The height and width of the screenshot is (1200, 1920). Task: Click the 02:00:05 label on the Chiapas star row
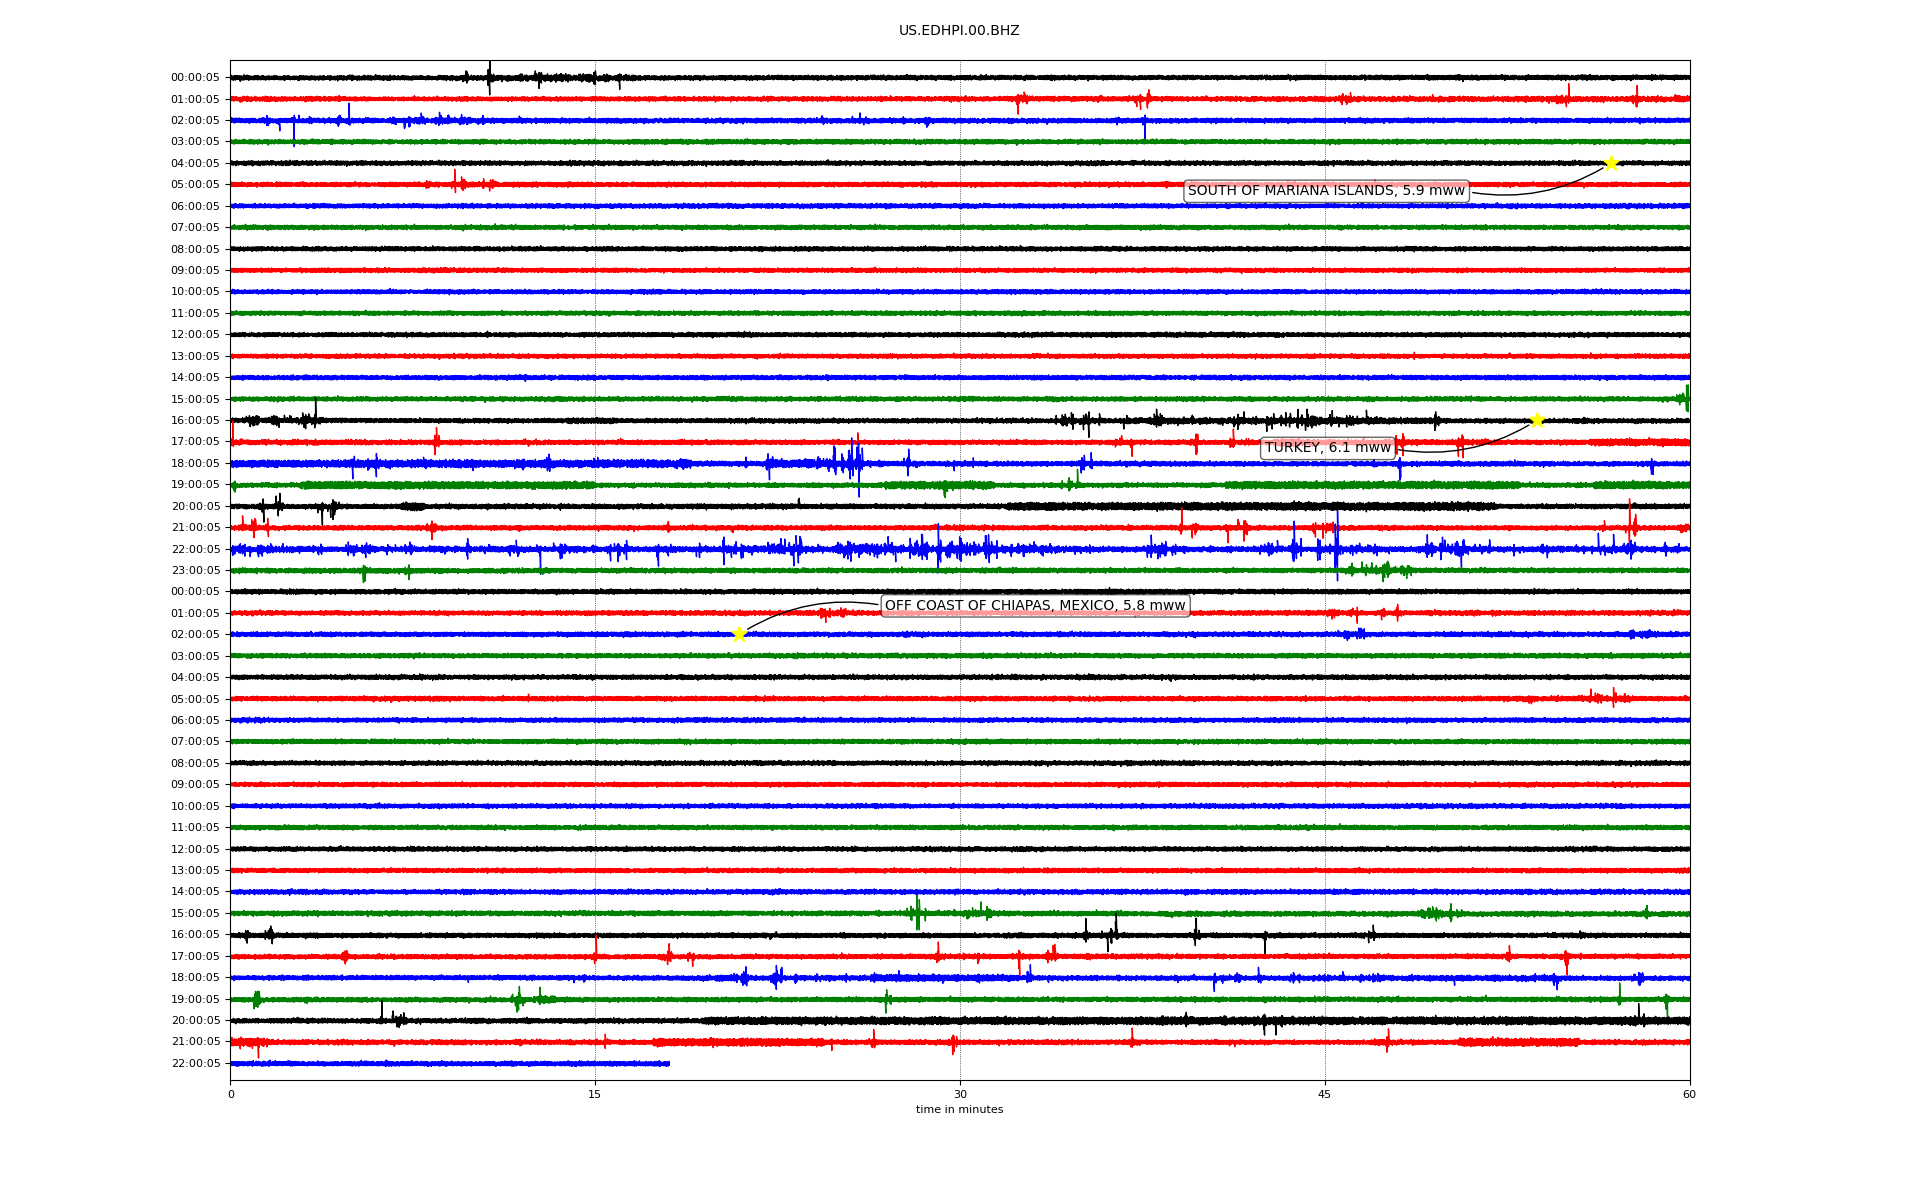pos(195,635)
